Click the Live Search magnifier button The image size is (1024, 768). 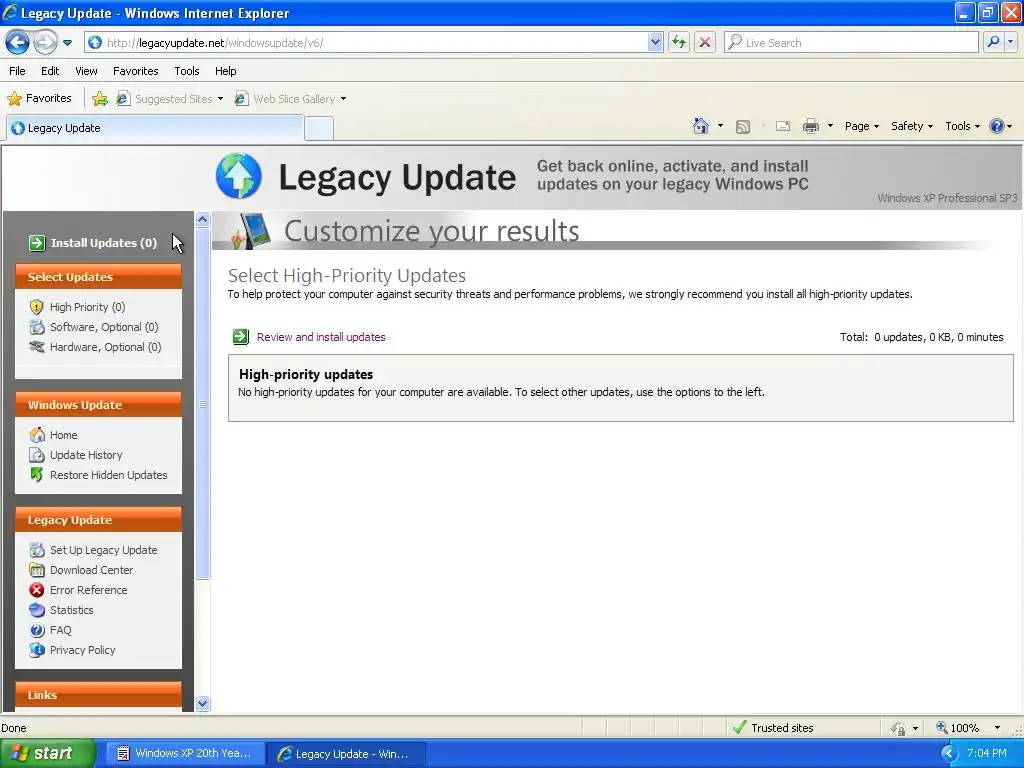pyautogui.click(x=993, y=42)
